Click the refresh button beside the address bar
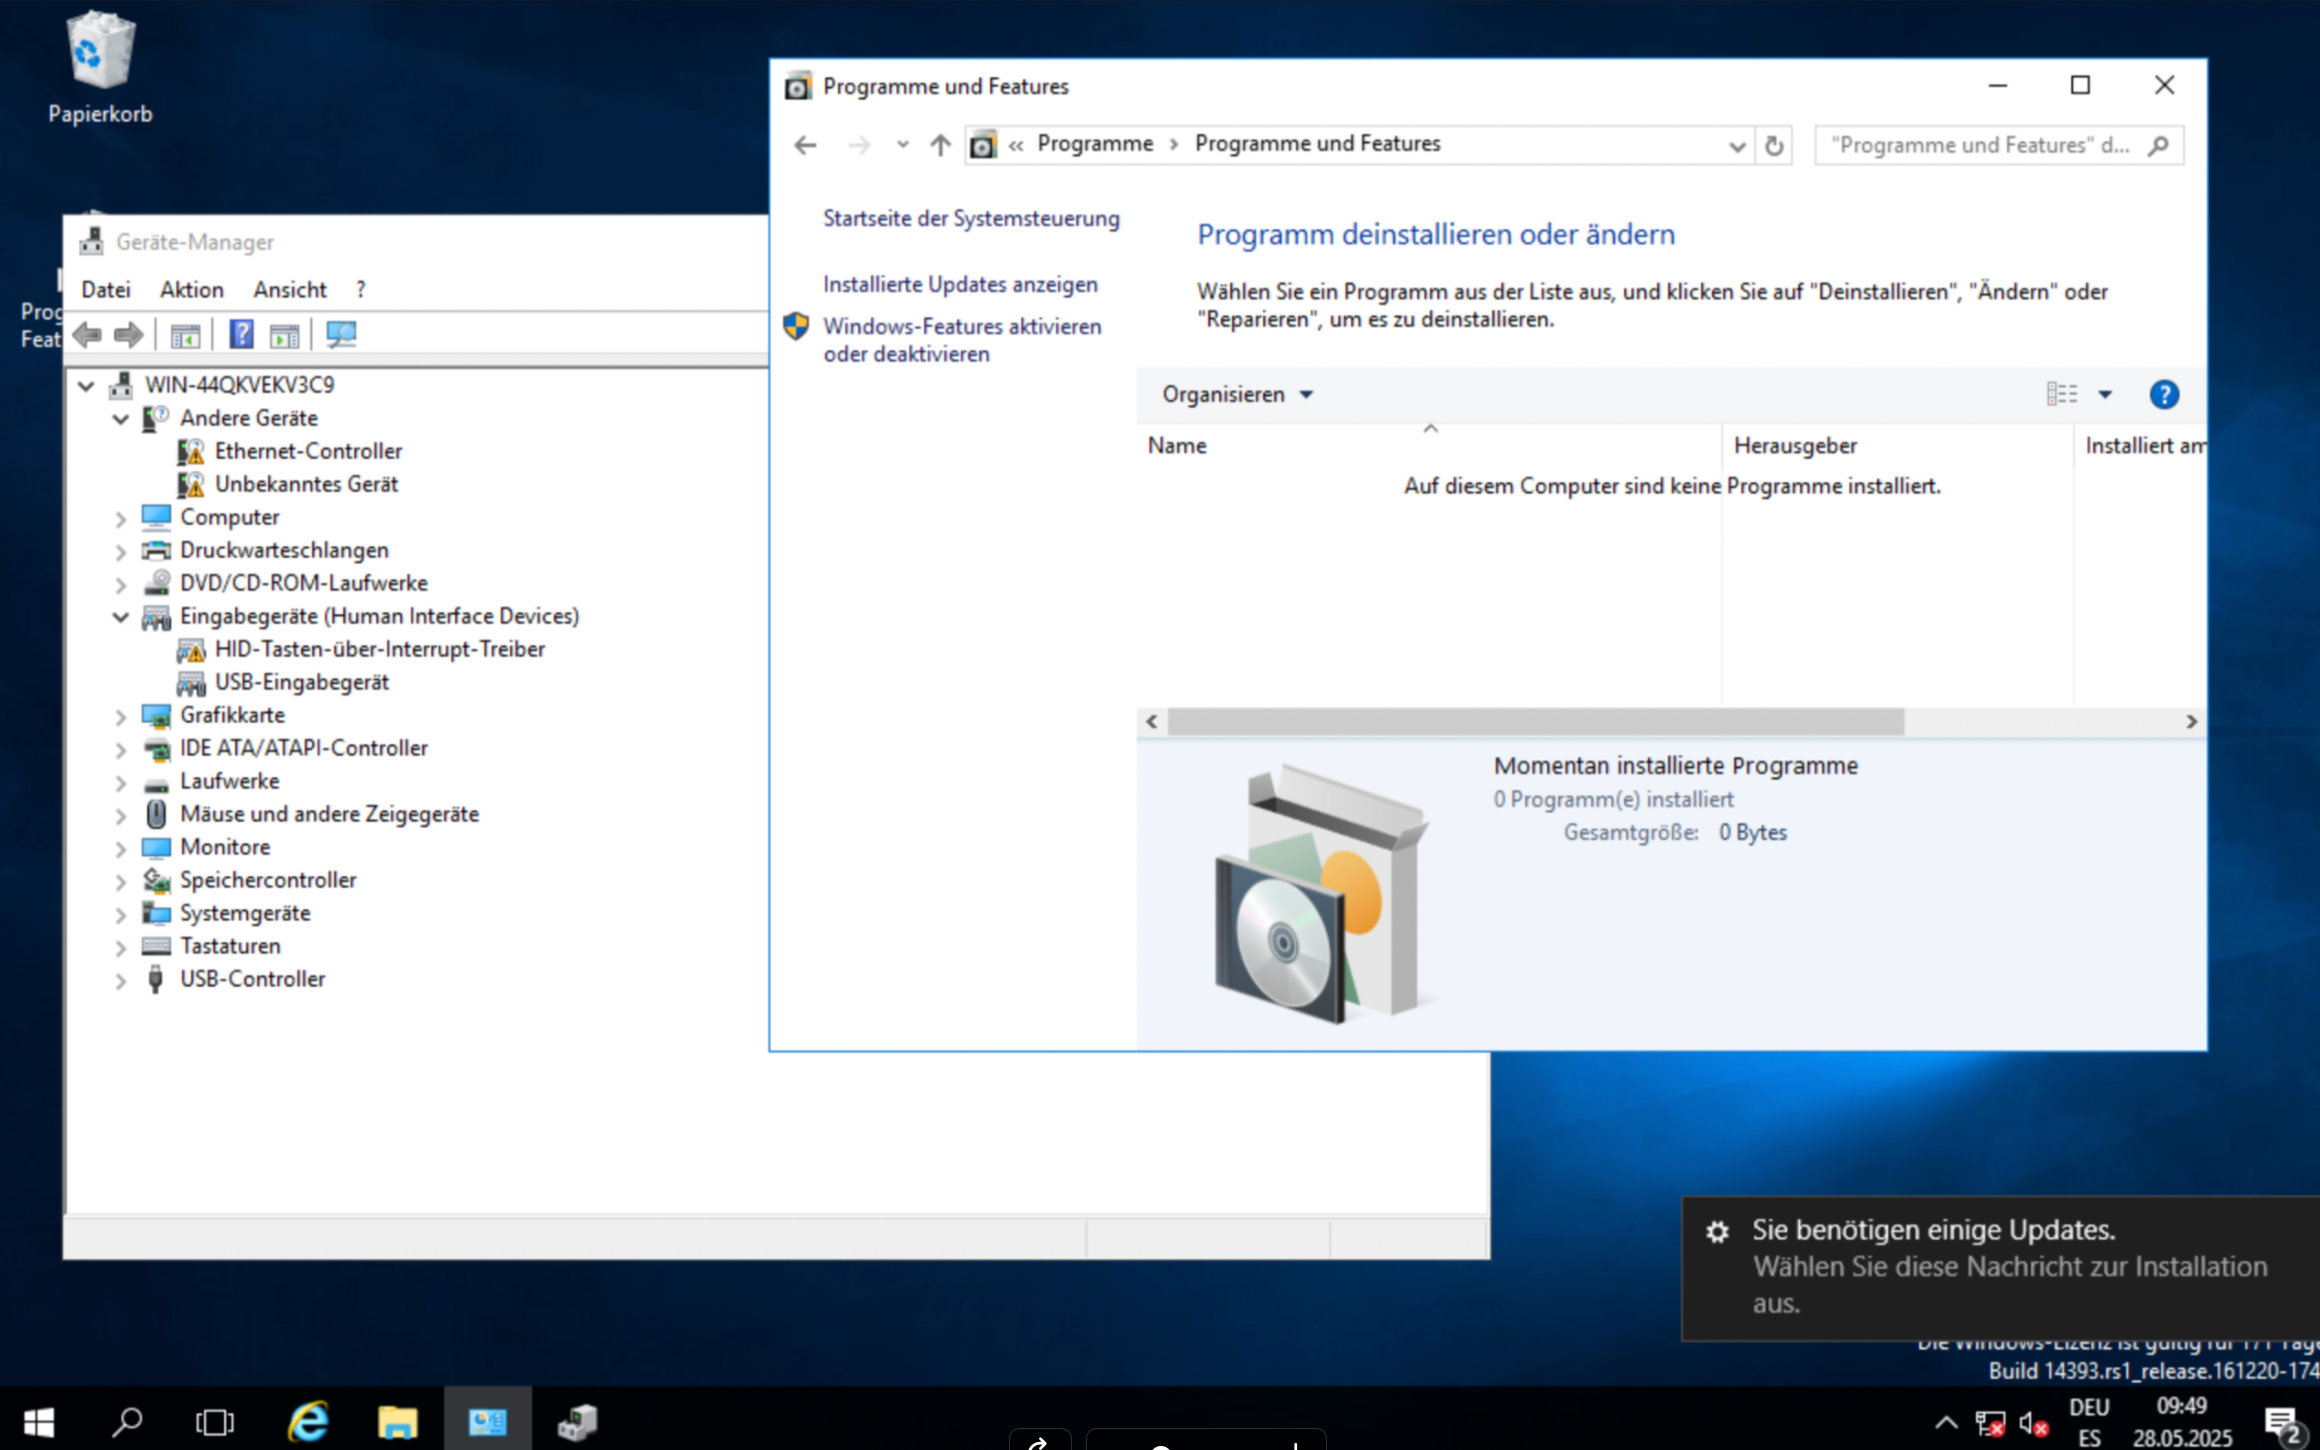 [1774, 146]
